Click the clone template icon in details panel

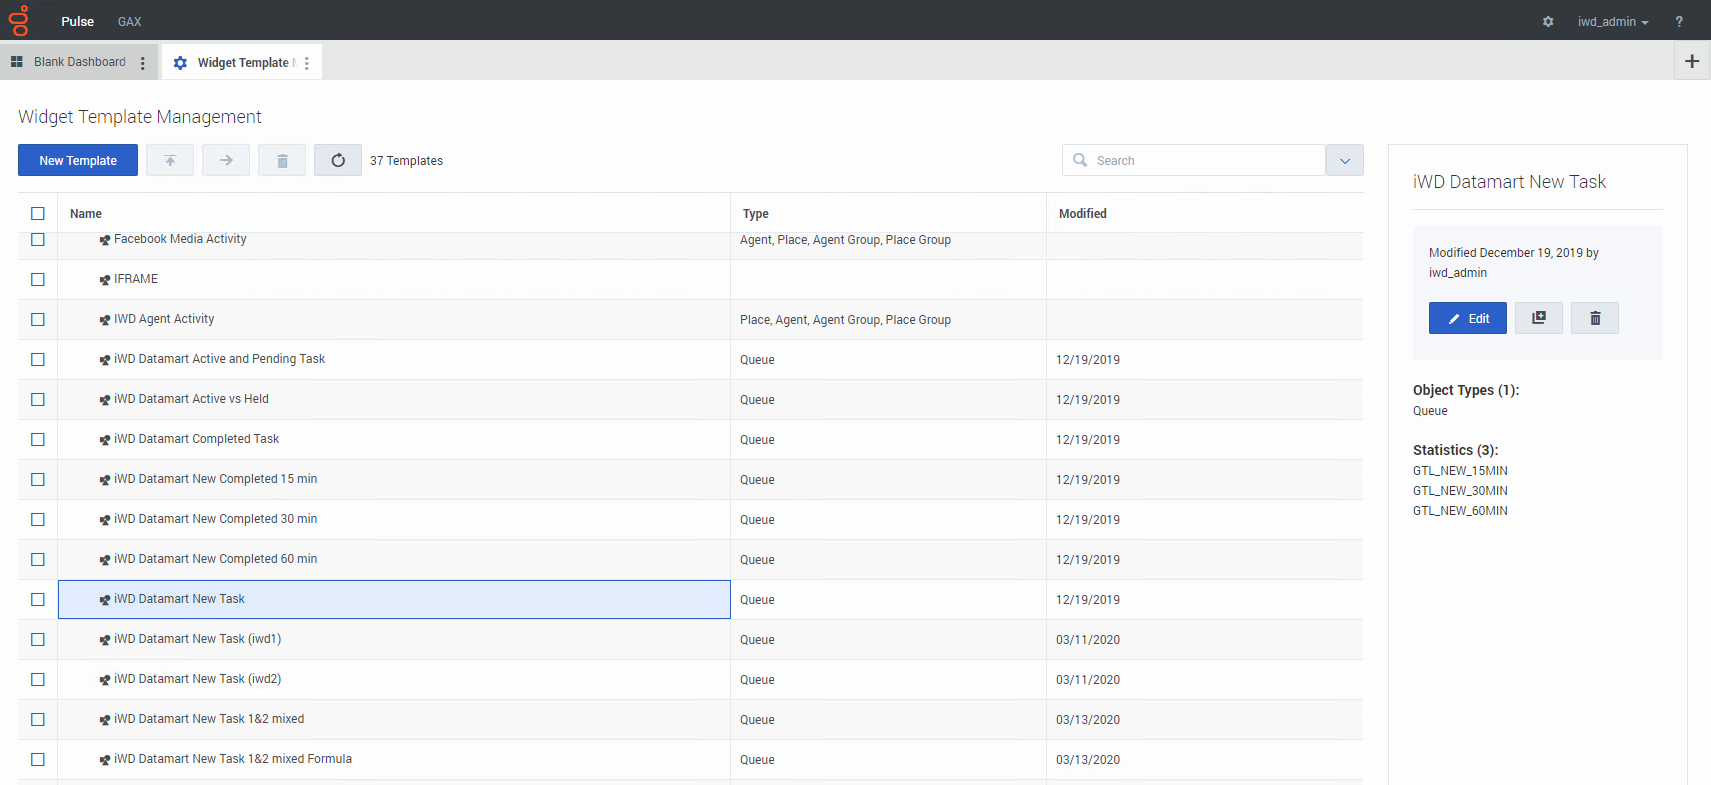1538,318
